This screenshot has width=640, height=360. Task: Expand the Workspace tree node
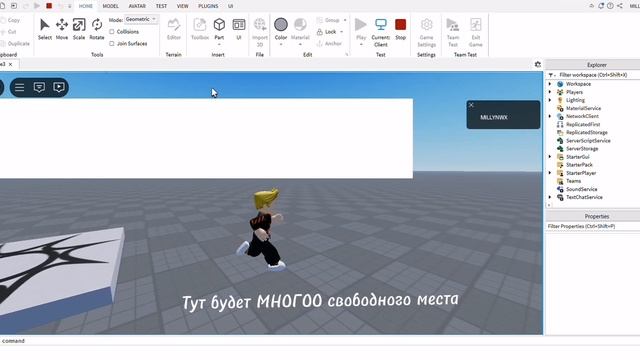click(550, 84)
